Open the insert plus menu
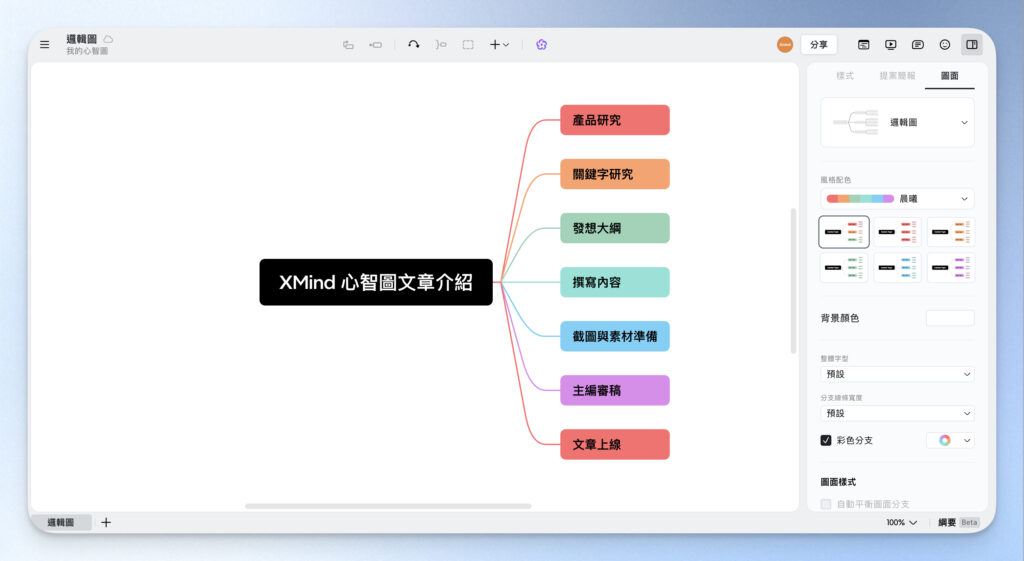Image resolution: width=1024 pixels, height=561 pixels. [x=499, y=44]
